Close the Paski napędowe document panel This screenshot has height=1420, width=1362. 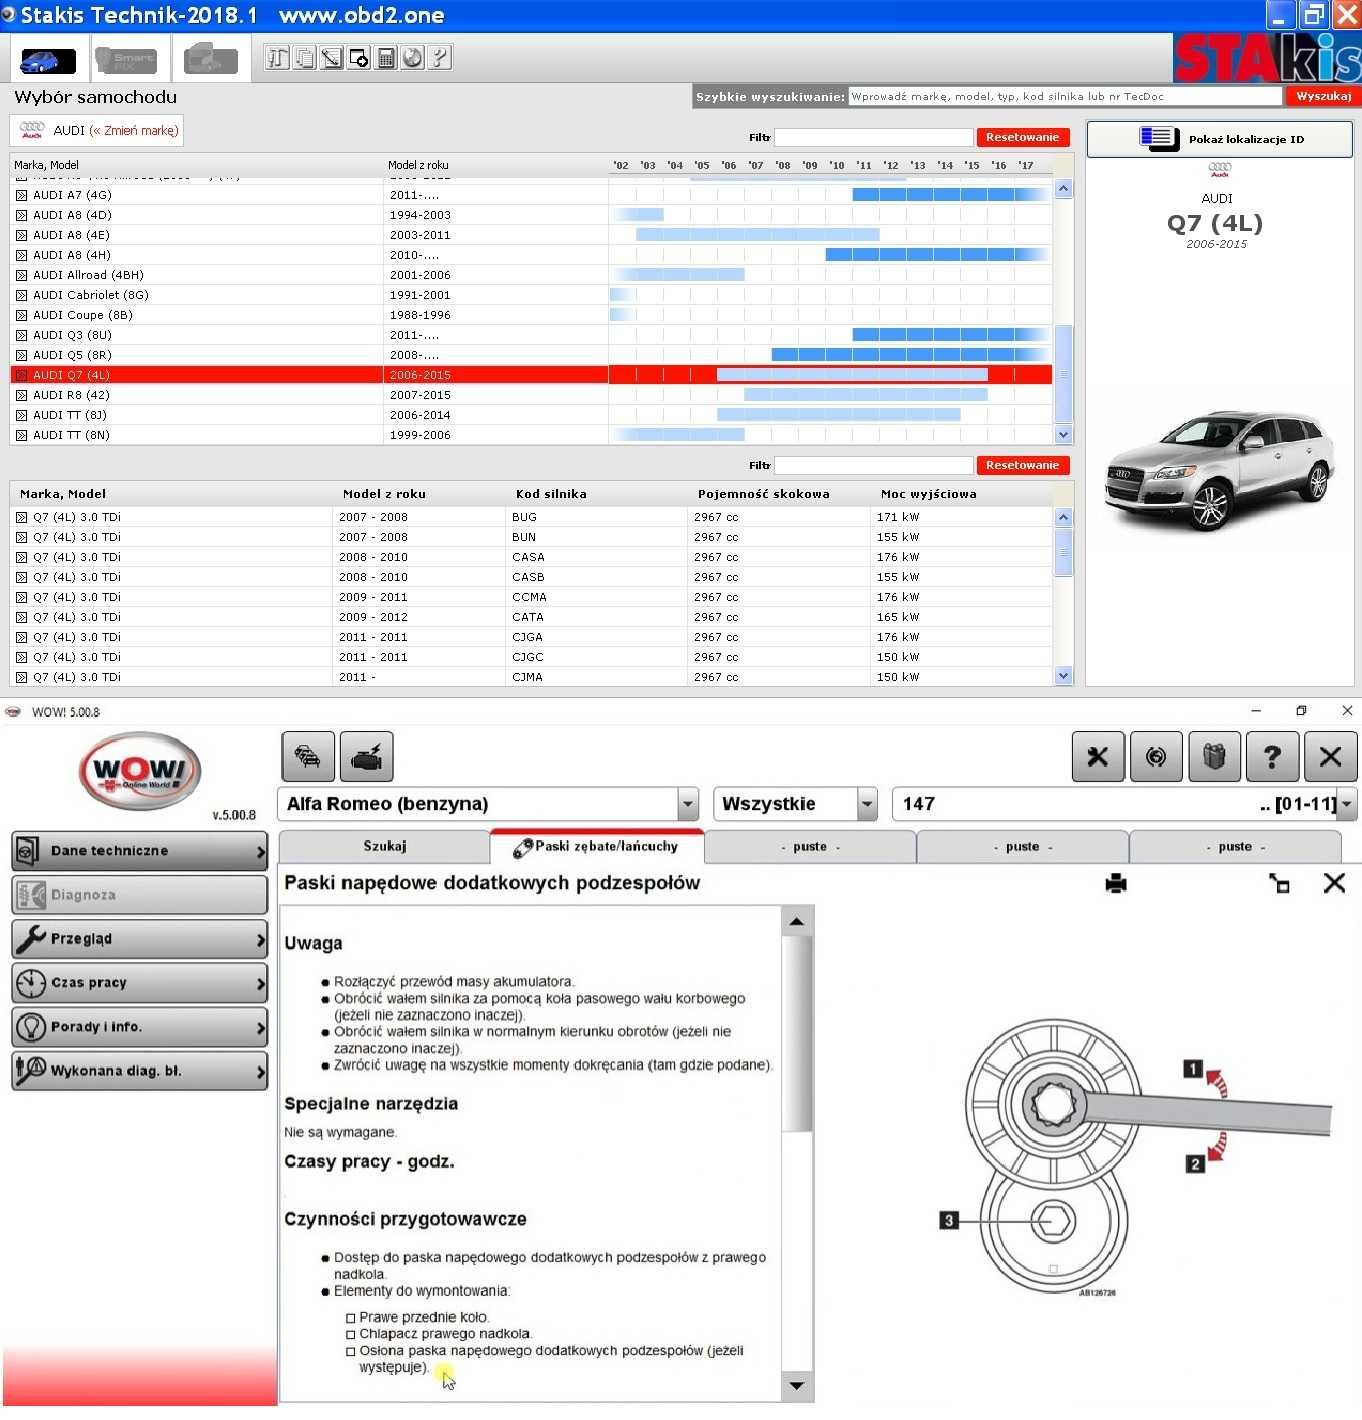tap(1334, 883)
